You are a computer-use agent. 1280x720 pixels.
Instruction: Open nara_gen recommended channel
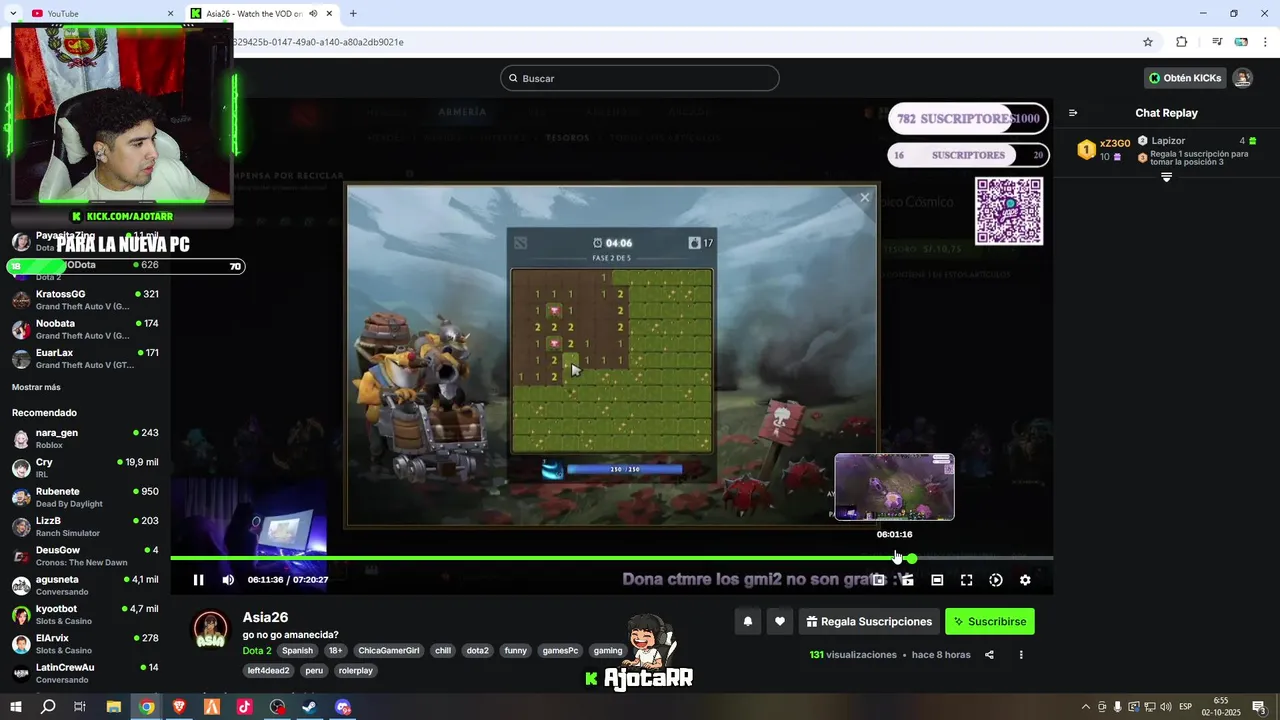click(x=85, y=438)
